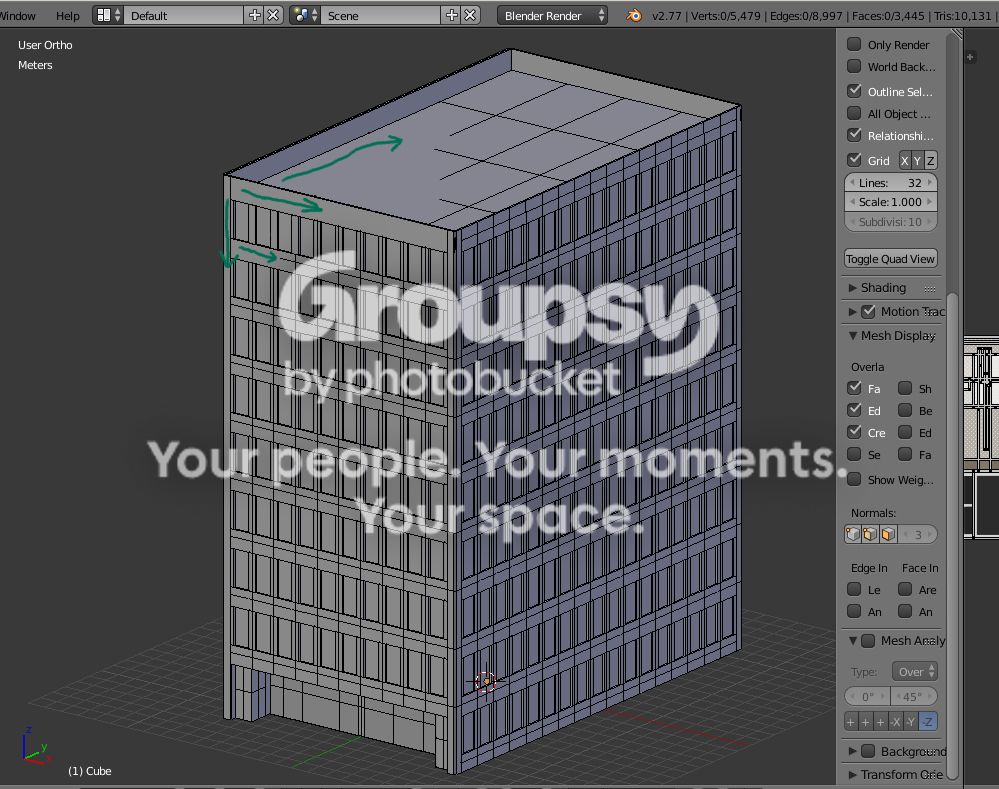Add a new scene with plus icon
Screen dimensions: 999x789
[x=452, y=15]
